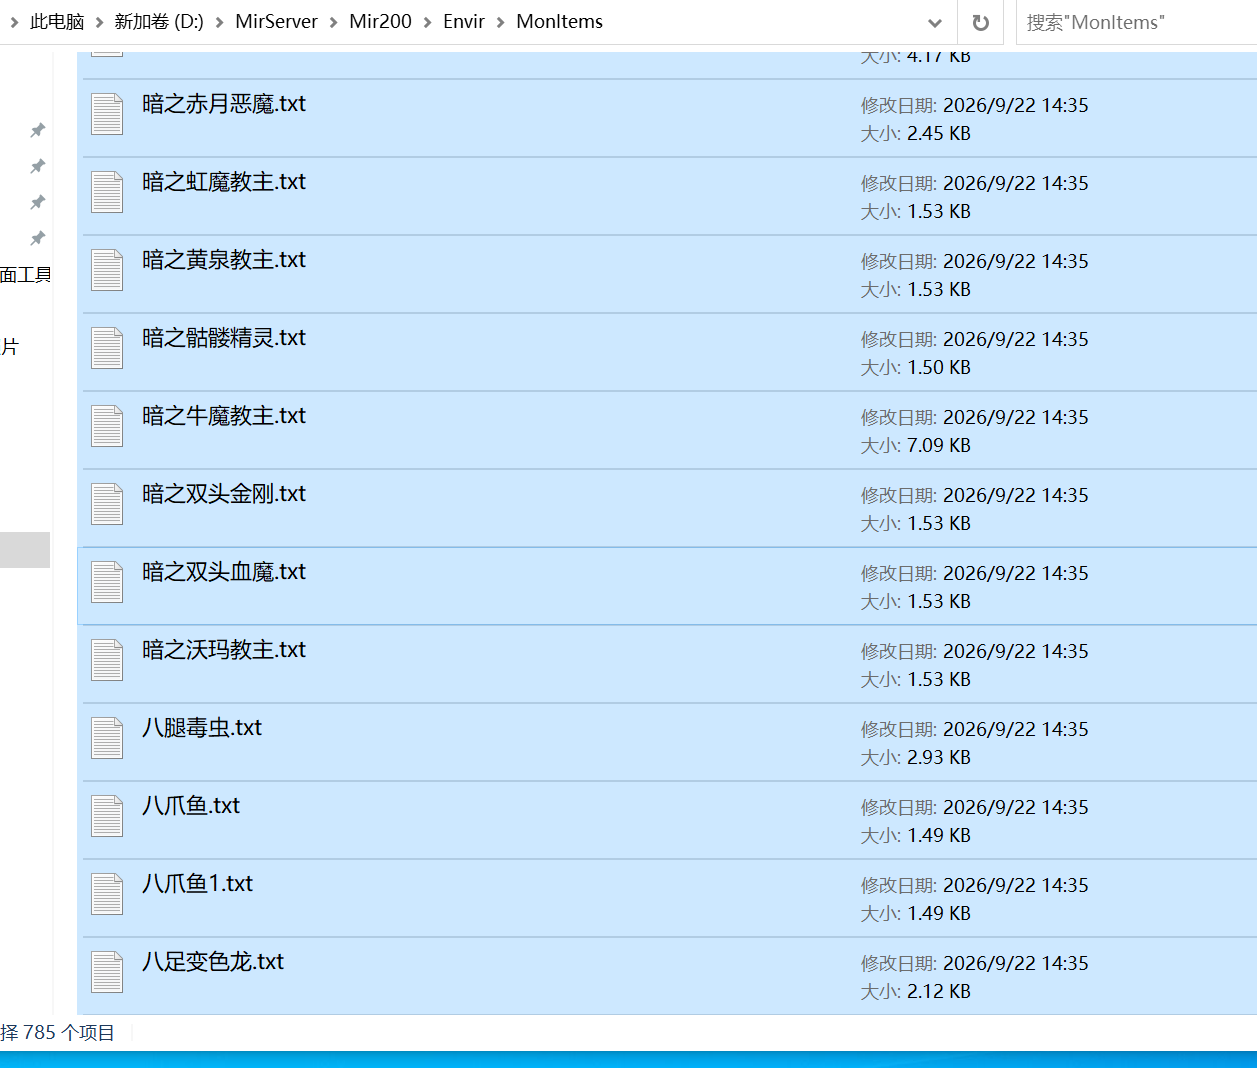Image resolution: width=1257 pixels, height=1068 pixels.
Task: Select the file name 八足变色龙.txt
Action: (x=213, y=962)
